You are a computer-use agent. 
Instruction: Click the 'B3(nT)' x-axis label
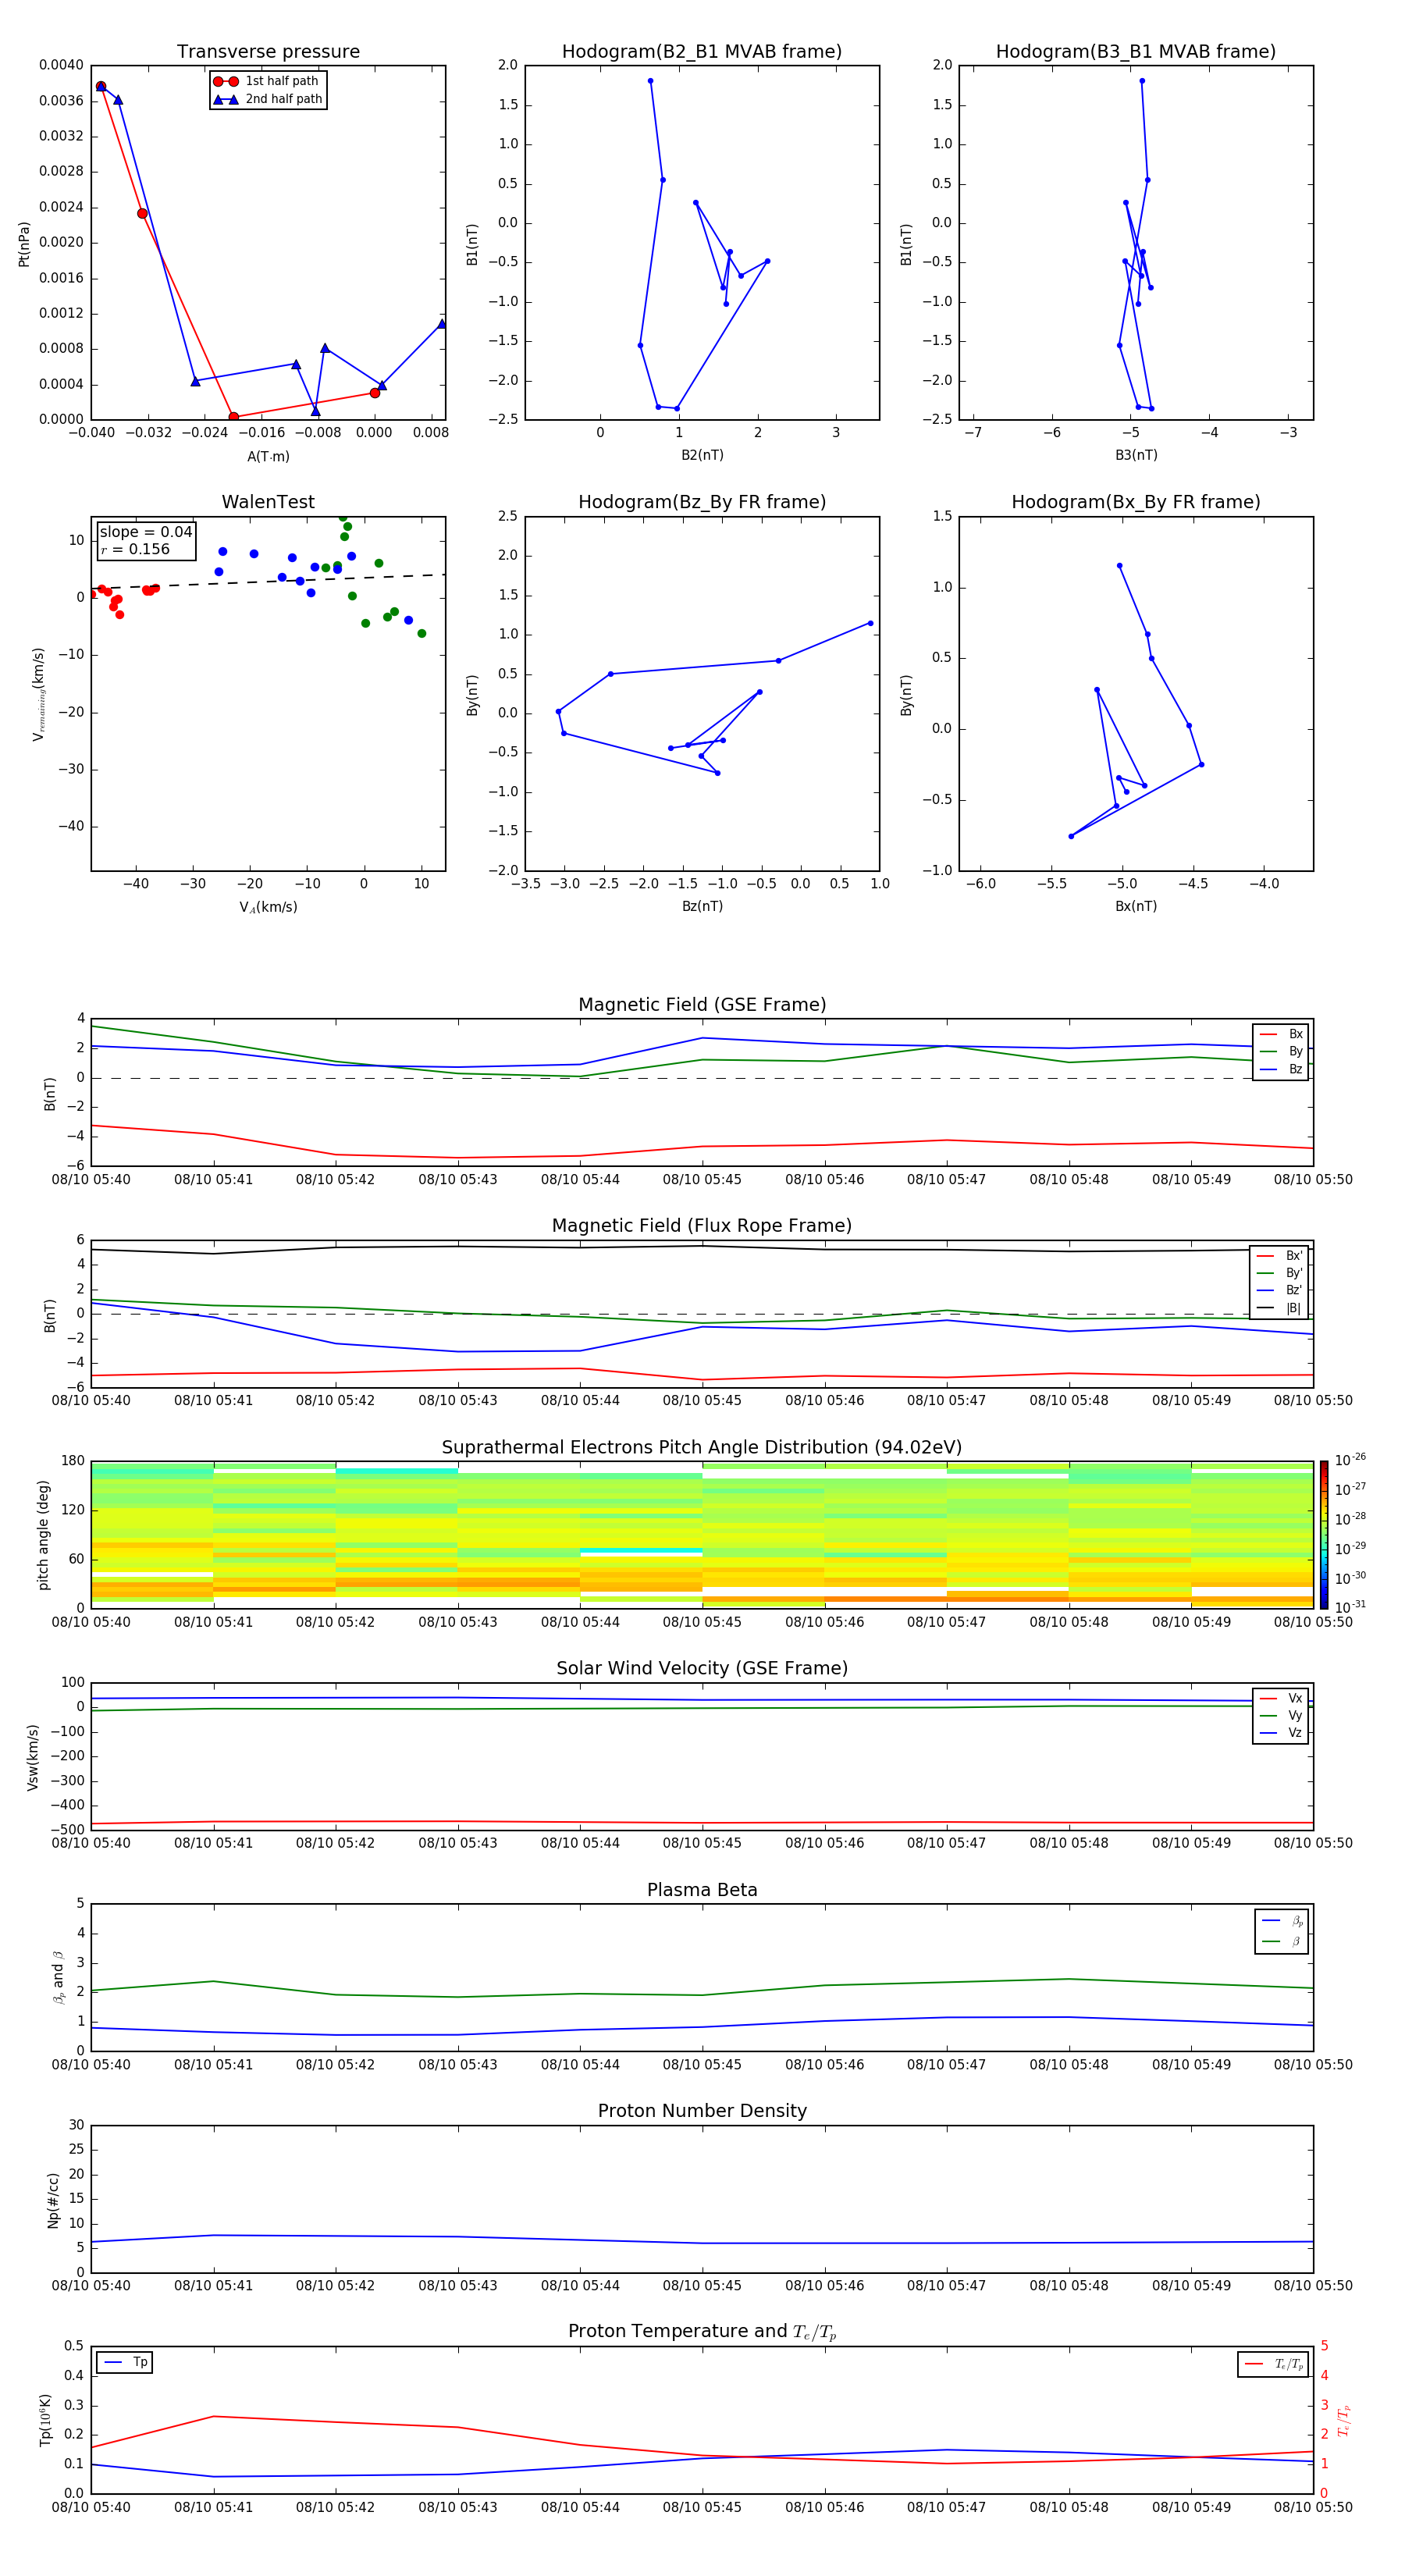(x=1136, y=455)
